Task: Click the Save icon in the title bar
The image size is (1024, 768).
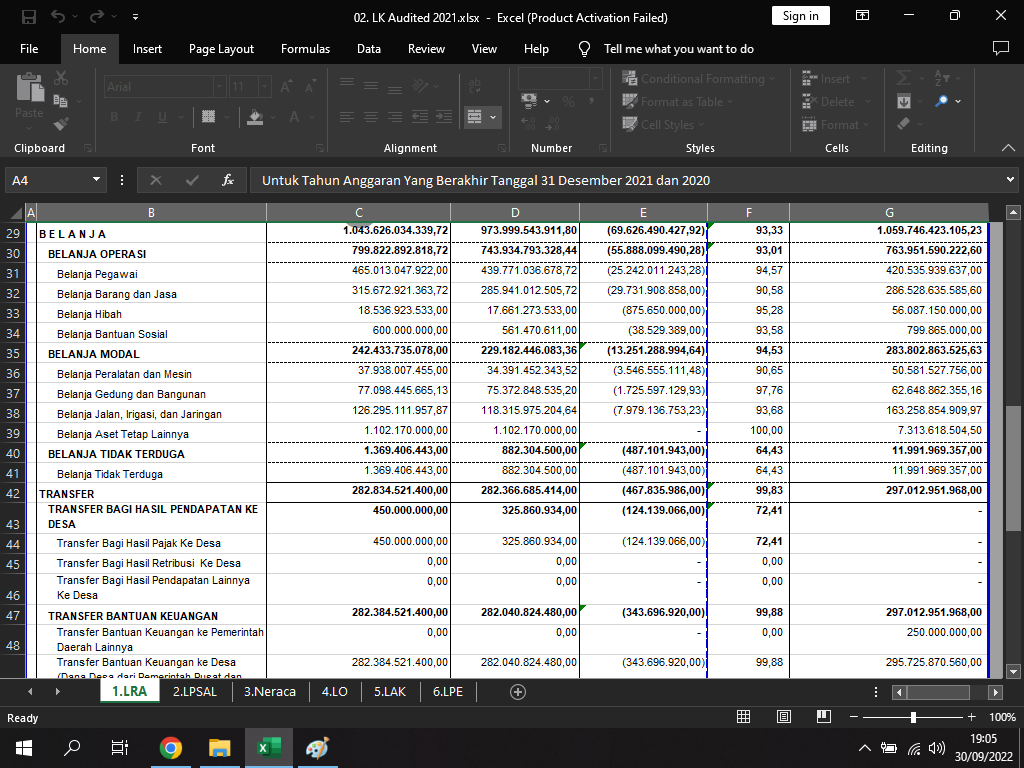Action: tap(28, 17)
